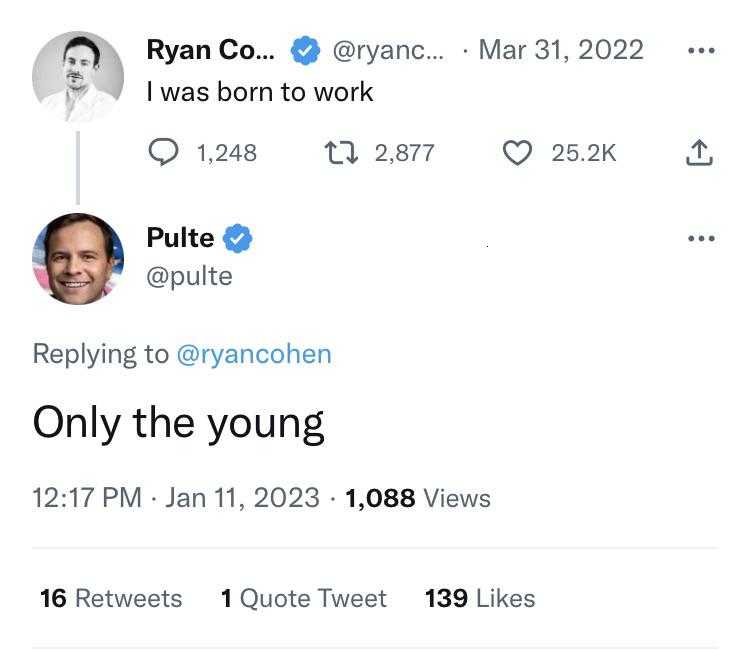Viewport: 750px width, 649px height.
Task: Click Ryan Cohen's blue verified badge
Action: pyautogui.click(x=304, y=49)
